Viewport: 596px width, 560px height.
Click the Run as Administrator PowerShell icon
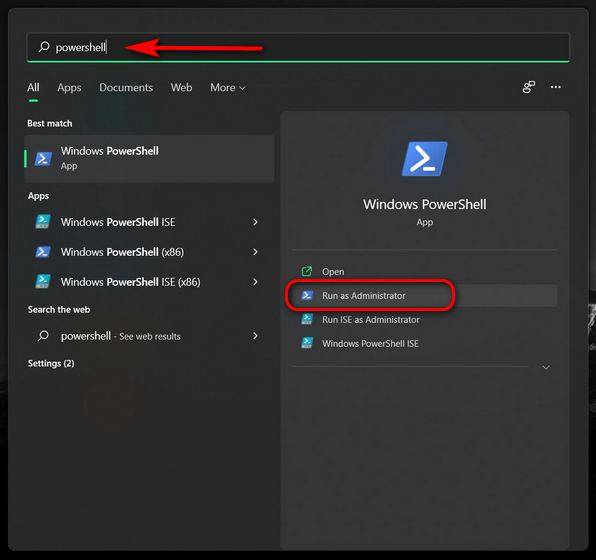tap(307, 295)
